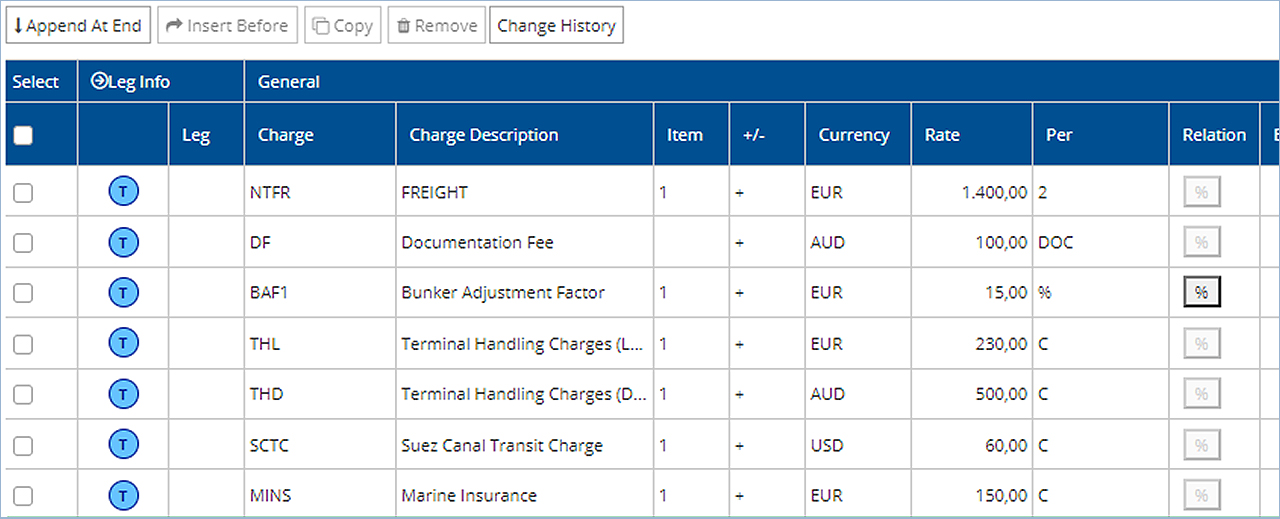Click the Insert Before toolbar button

coord(227,26)
